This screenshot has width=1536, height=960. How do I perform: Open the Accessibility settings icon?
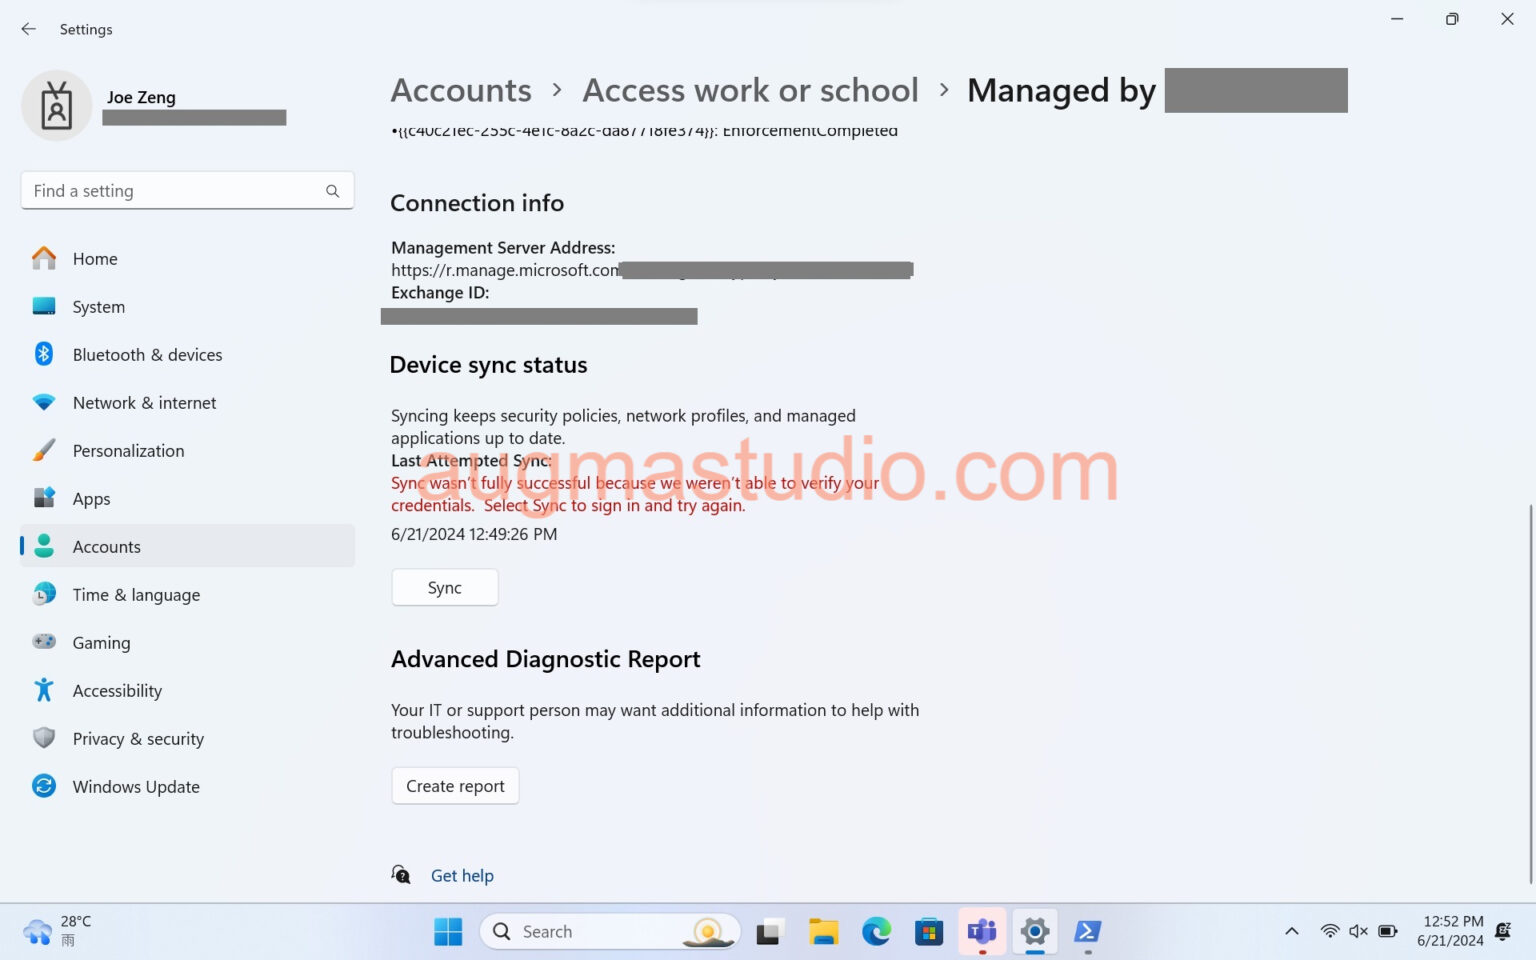(x=44, y=690)
